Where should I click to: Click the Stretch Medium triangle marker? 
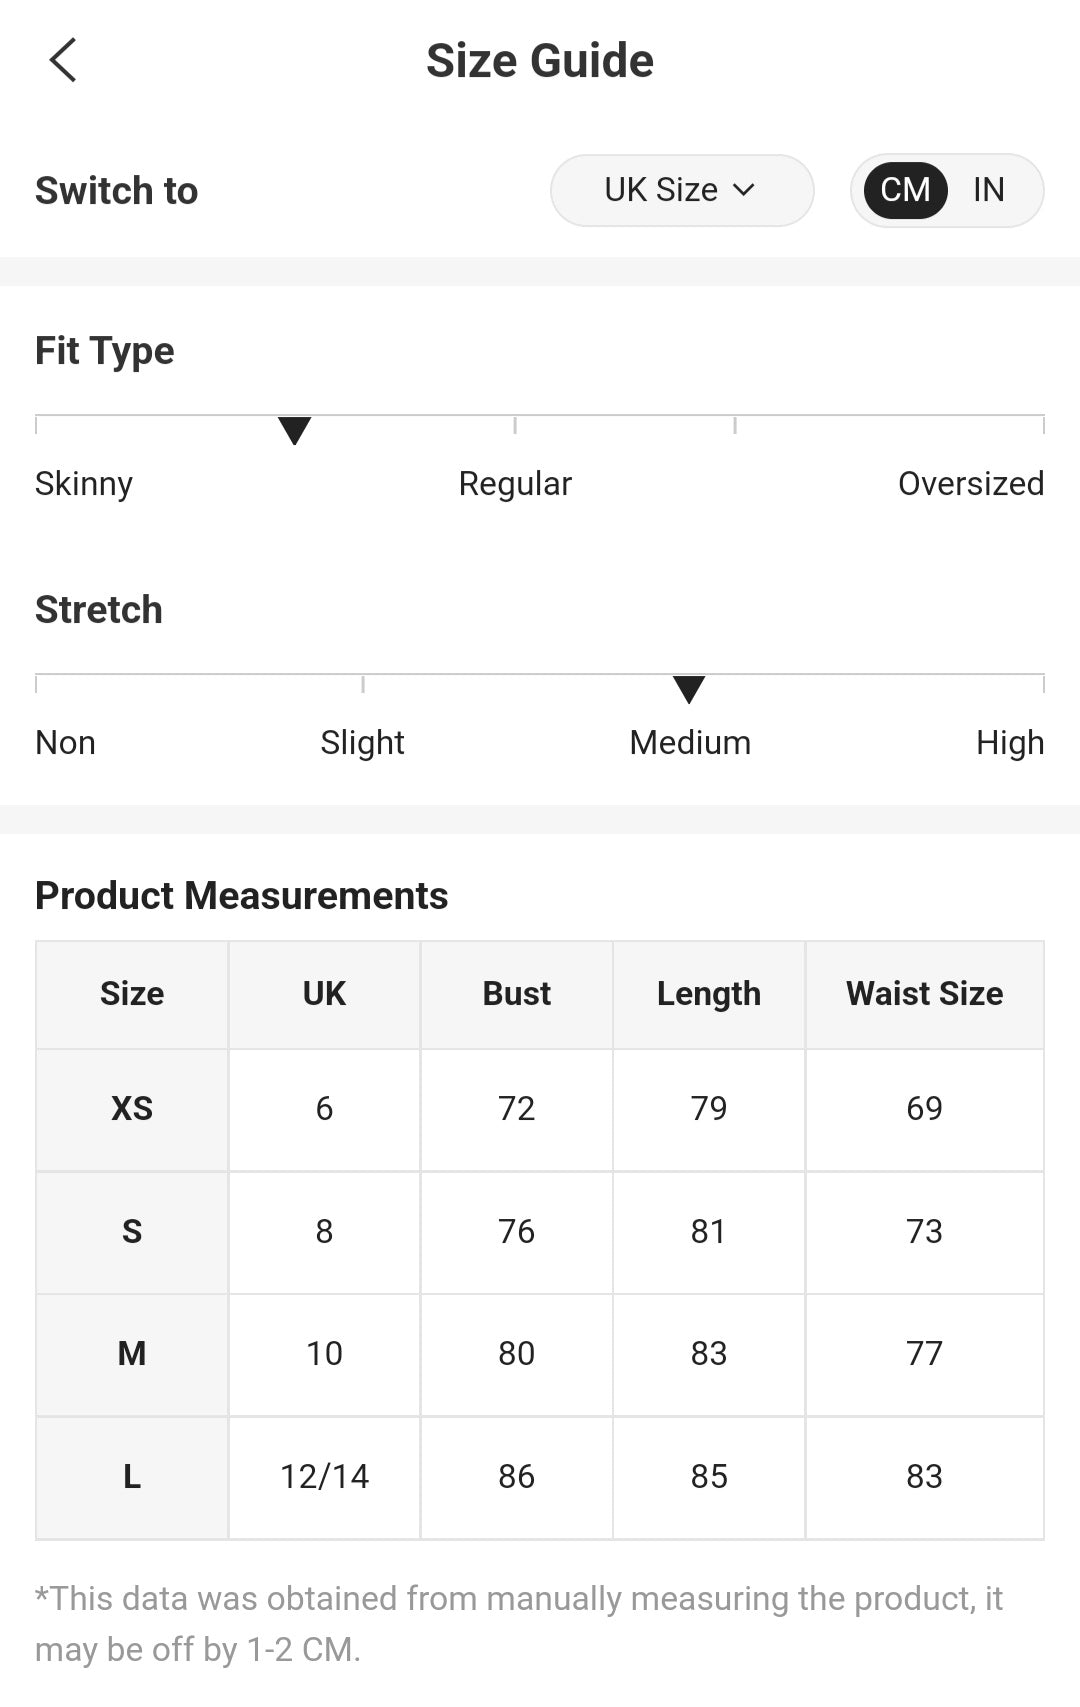pyautogui.click(x=689, y=689)
